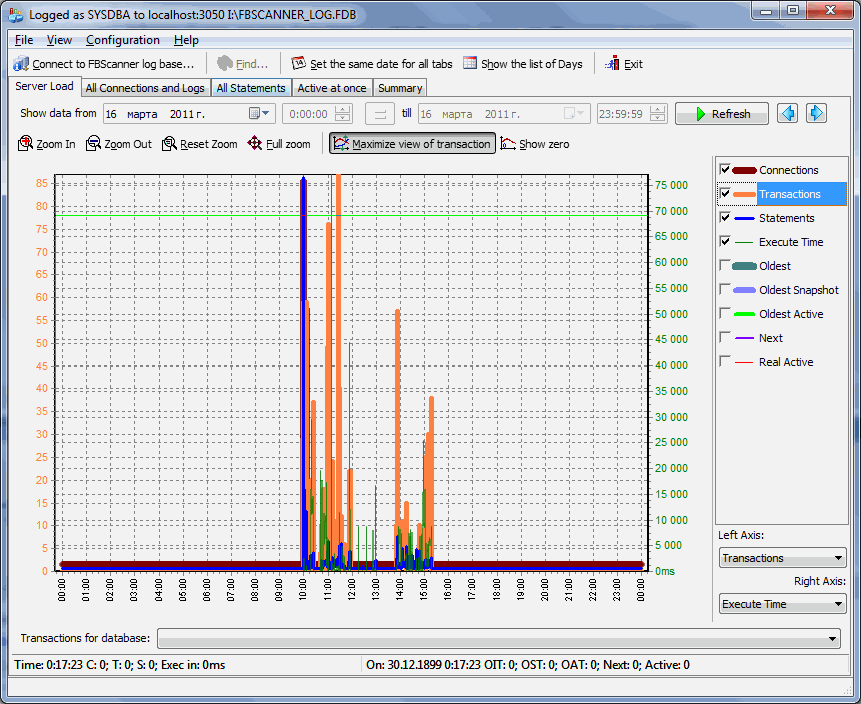Image resolution: width=861 pixels, height=704 pixels.
Task: Toggle Maximize view of transaction
Action: 412,144
